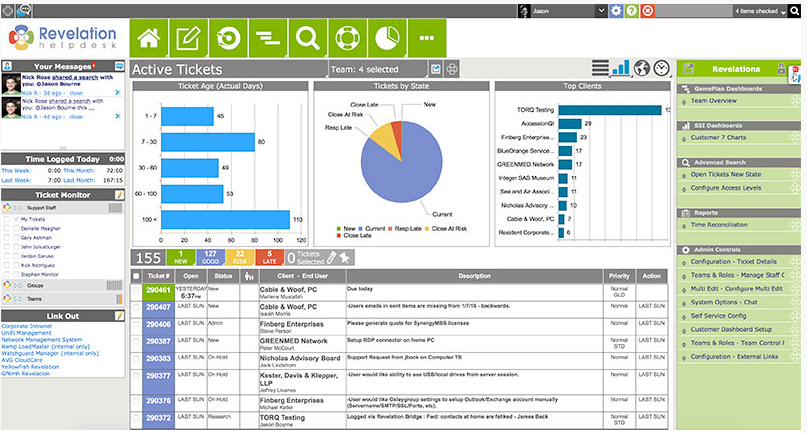
Task: Open Time Reconciliation report item
Action: pyautogui.click(x=719, y=225)
